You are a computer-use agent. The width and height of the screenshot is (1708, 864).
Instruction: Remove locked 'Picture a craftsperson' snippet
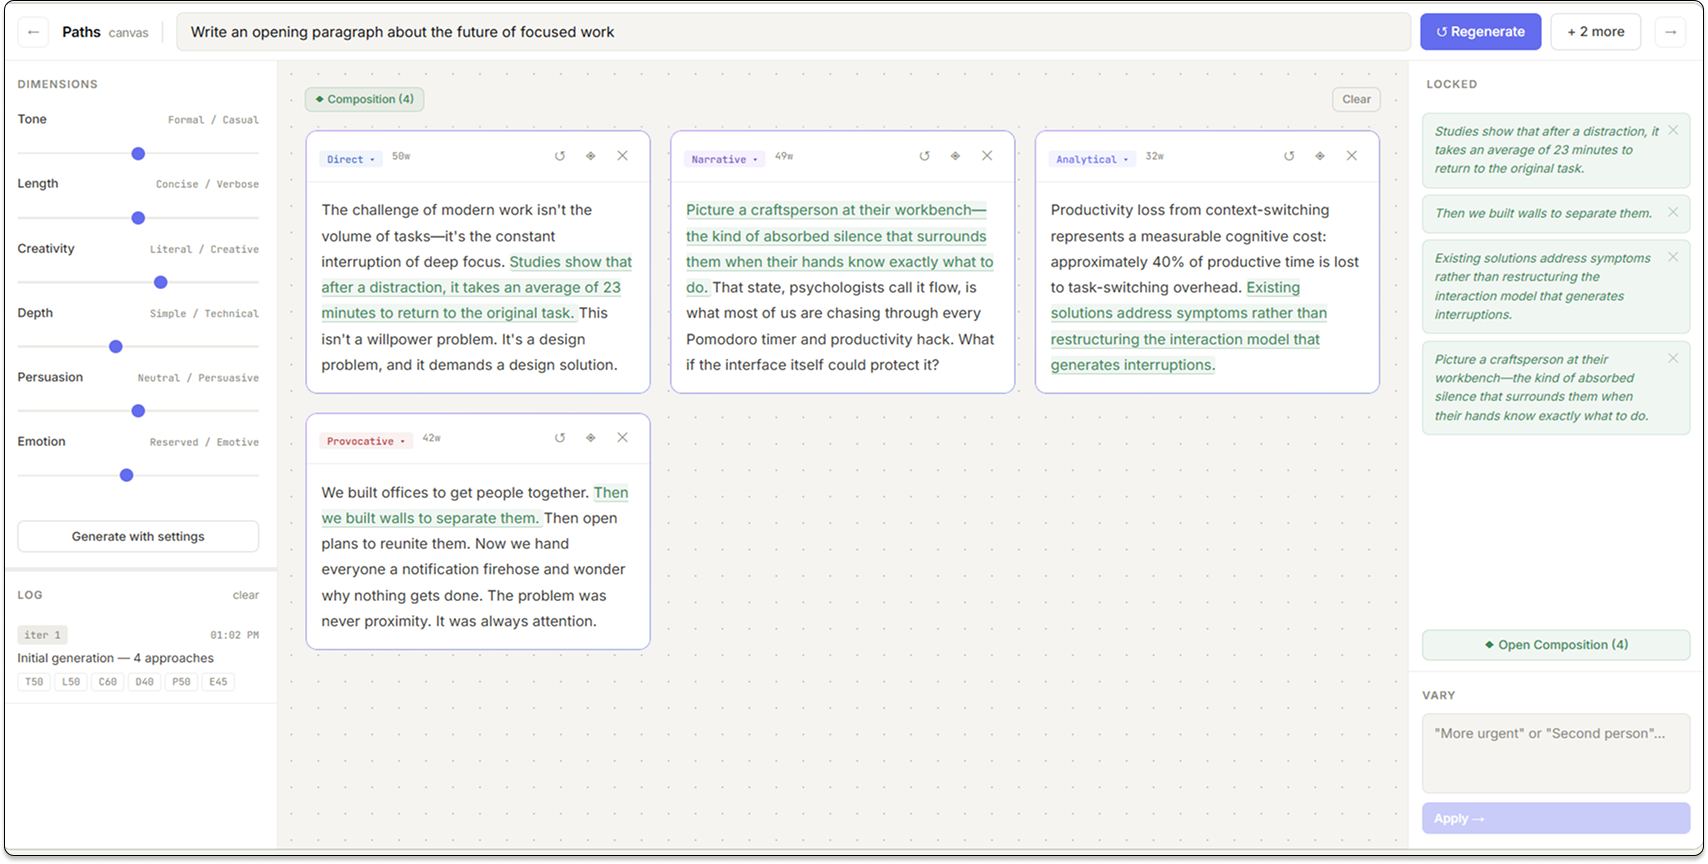[x=1673, y=358]
